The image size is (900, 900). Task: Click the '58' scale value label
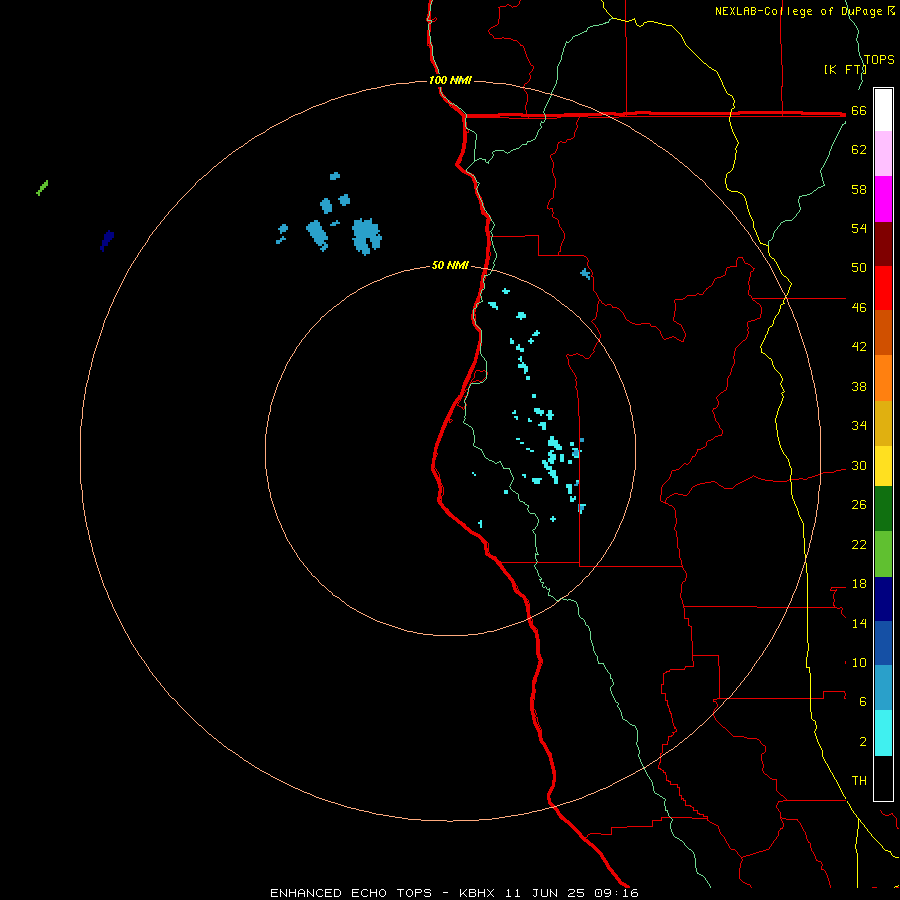coord(859,189)
